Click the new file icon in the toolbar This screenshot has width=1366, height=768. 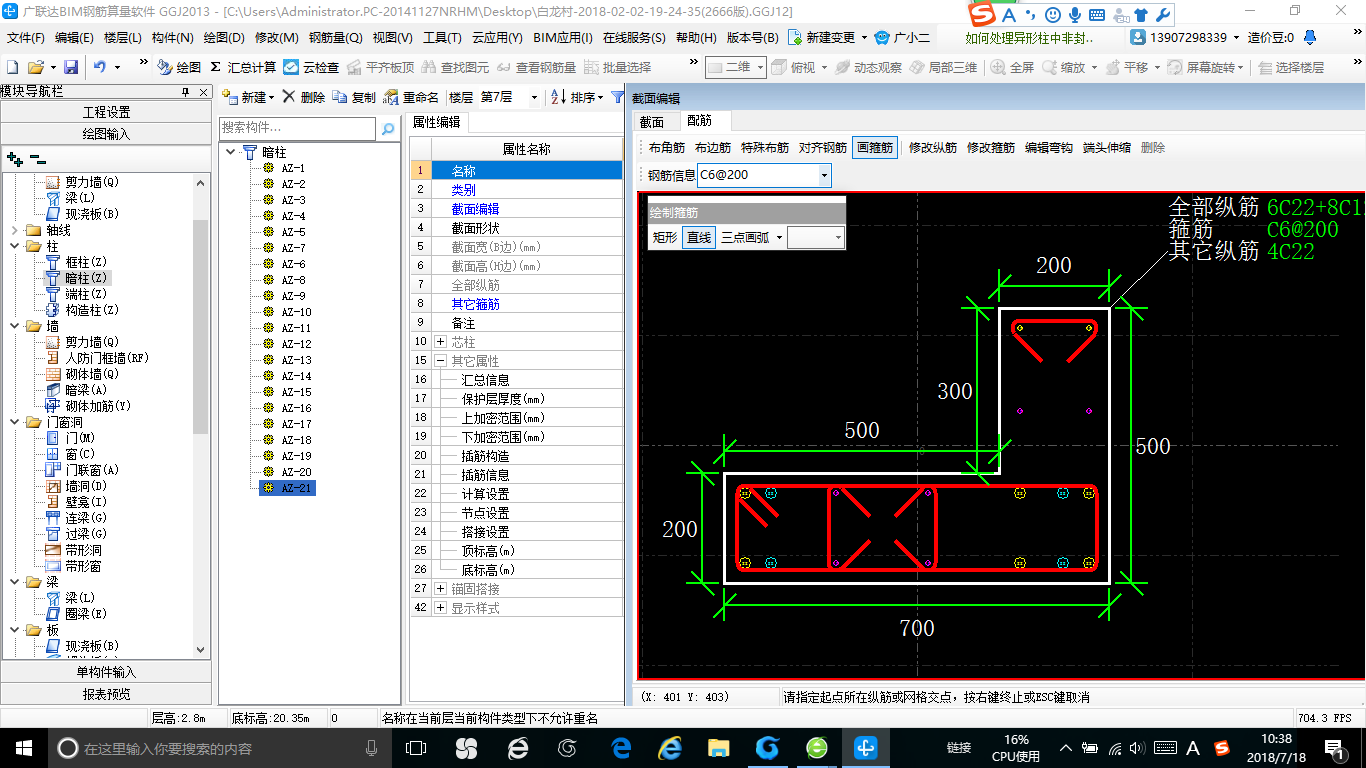click(x=12, y=67)
